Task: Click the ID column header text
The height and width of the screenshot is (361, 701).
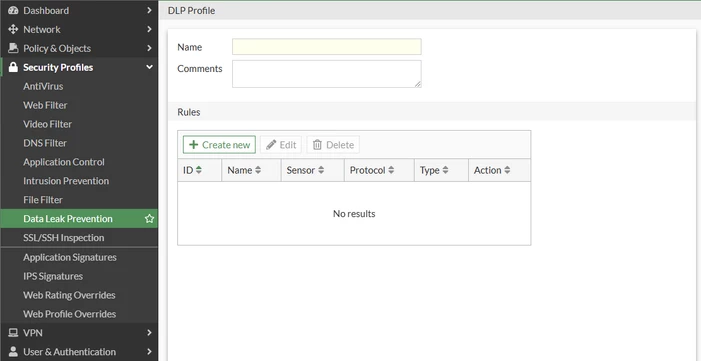Action: tap(188, 170)
